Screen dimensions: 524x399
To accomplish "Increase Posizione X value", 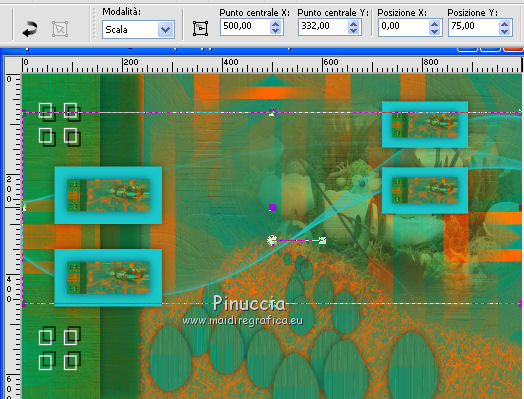I will tap(434, 24).
